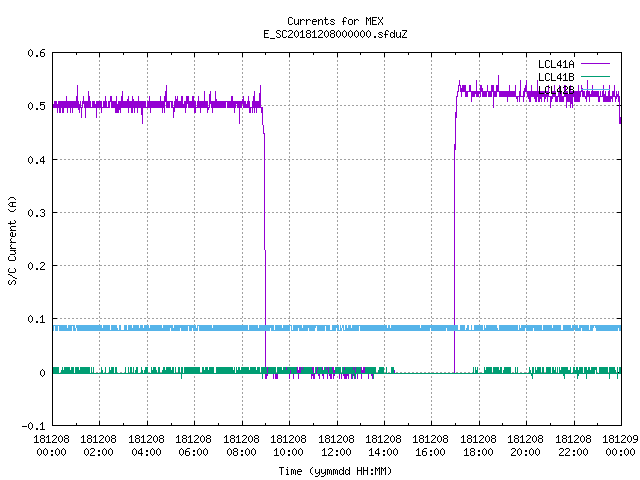Click the 181208 04:00 x-axis tick label
Image resolution: width=640 pixels, height=480 pixels.
point(146,446)
